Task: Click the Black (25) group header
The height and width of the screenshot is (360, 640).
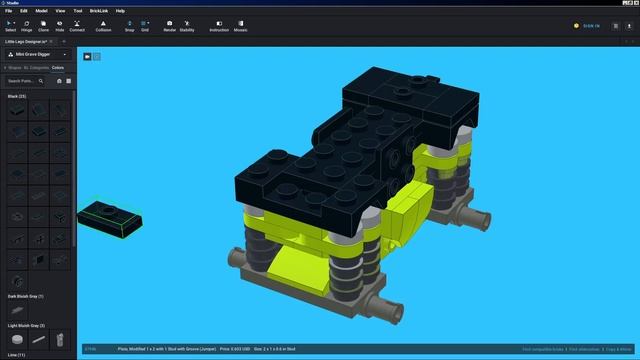Action: [17, 96]
